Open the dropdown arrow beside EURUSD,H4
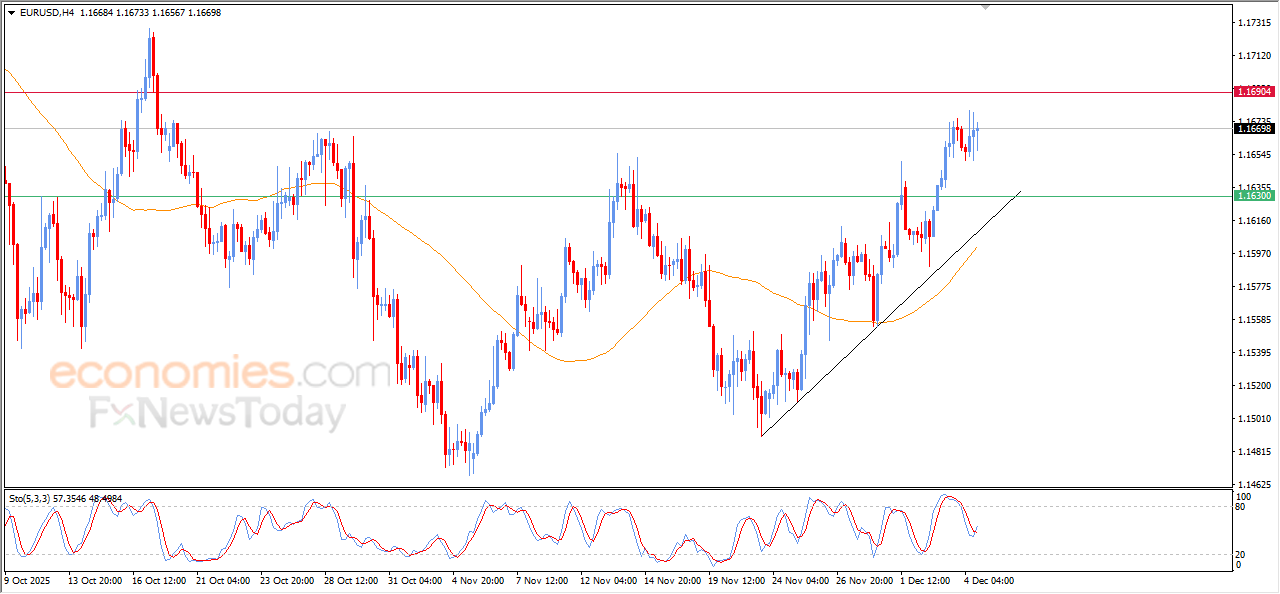 point(11,11)
